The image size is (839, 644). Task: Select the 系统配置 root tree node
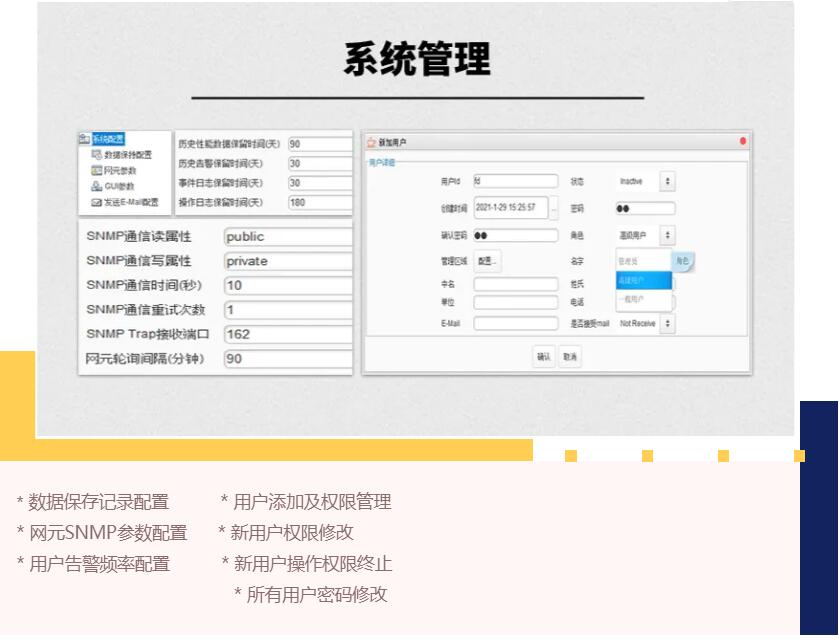click(108, 140)
